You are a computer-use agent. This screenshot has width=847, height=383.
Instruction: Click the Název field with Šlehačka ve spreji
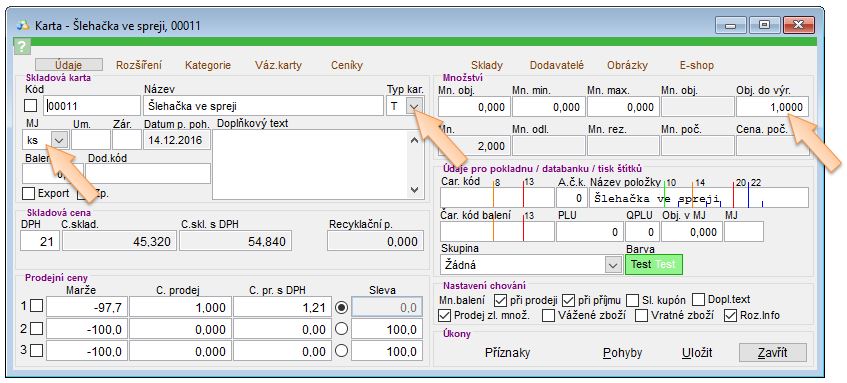pos(264,106)
